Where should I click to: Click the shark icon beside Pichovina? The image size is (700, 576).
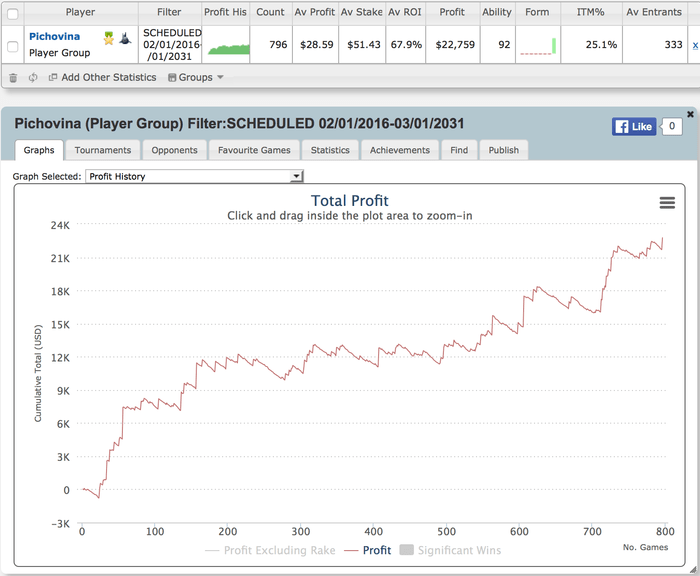(125, 38)
